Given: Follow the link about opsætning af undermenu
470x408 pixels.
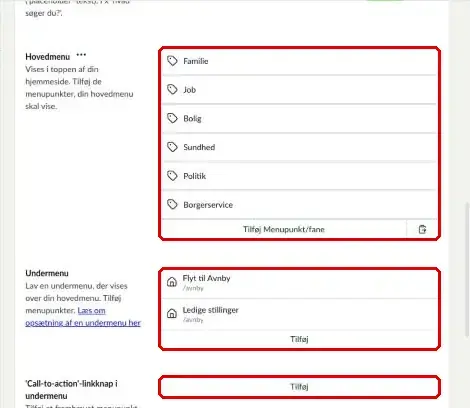Looking at the screenshot, I should 83,317.
